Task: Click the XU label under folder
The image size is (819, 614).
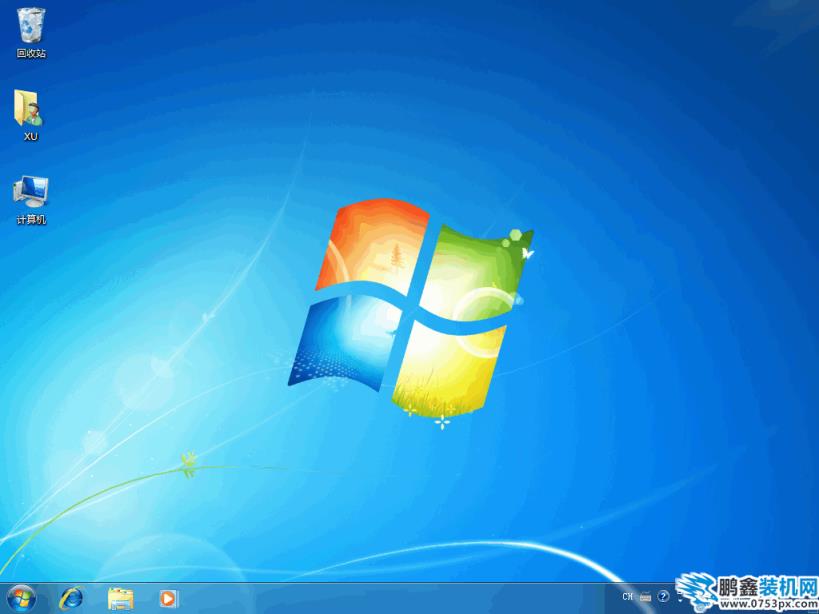Action: 31,136
